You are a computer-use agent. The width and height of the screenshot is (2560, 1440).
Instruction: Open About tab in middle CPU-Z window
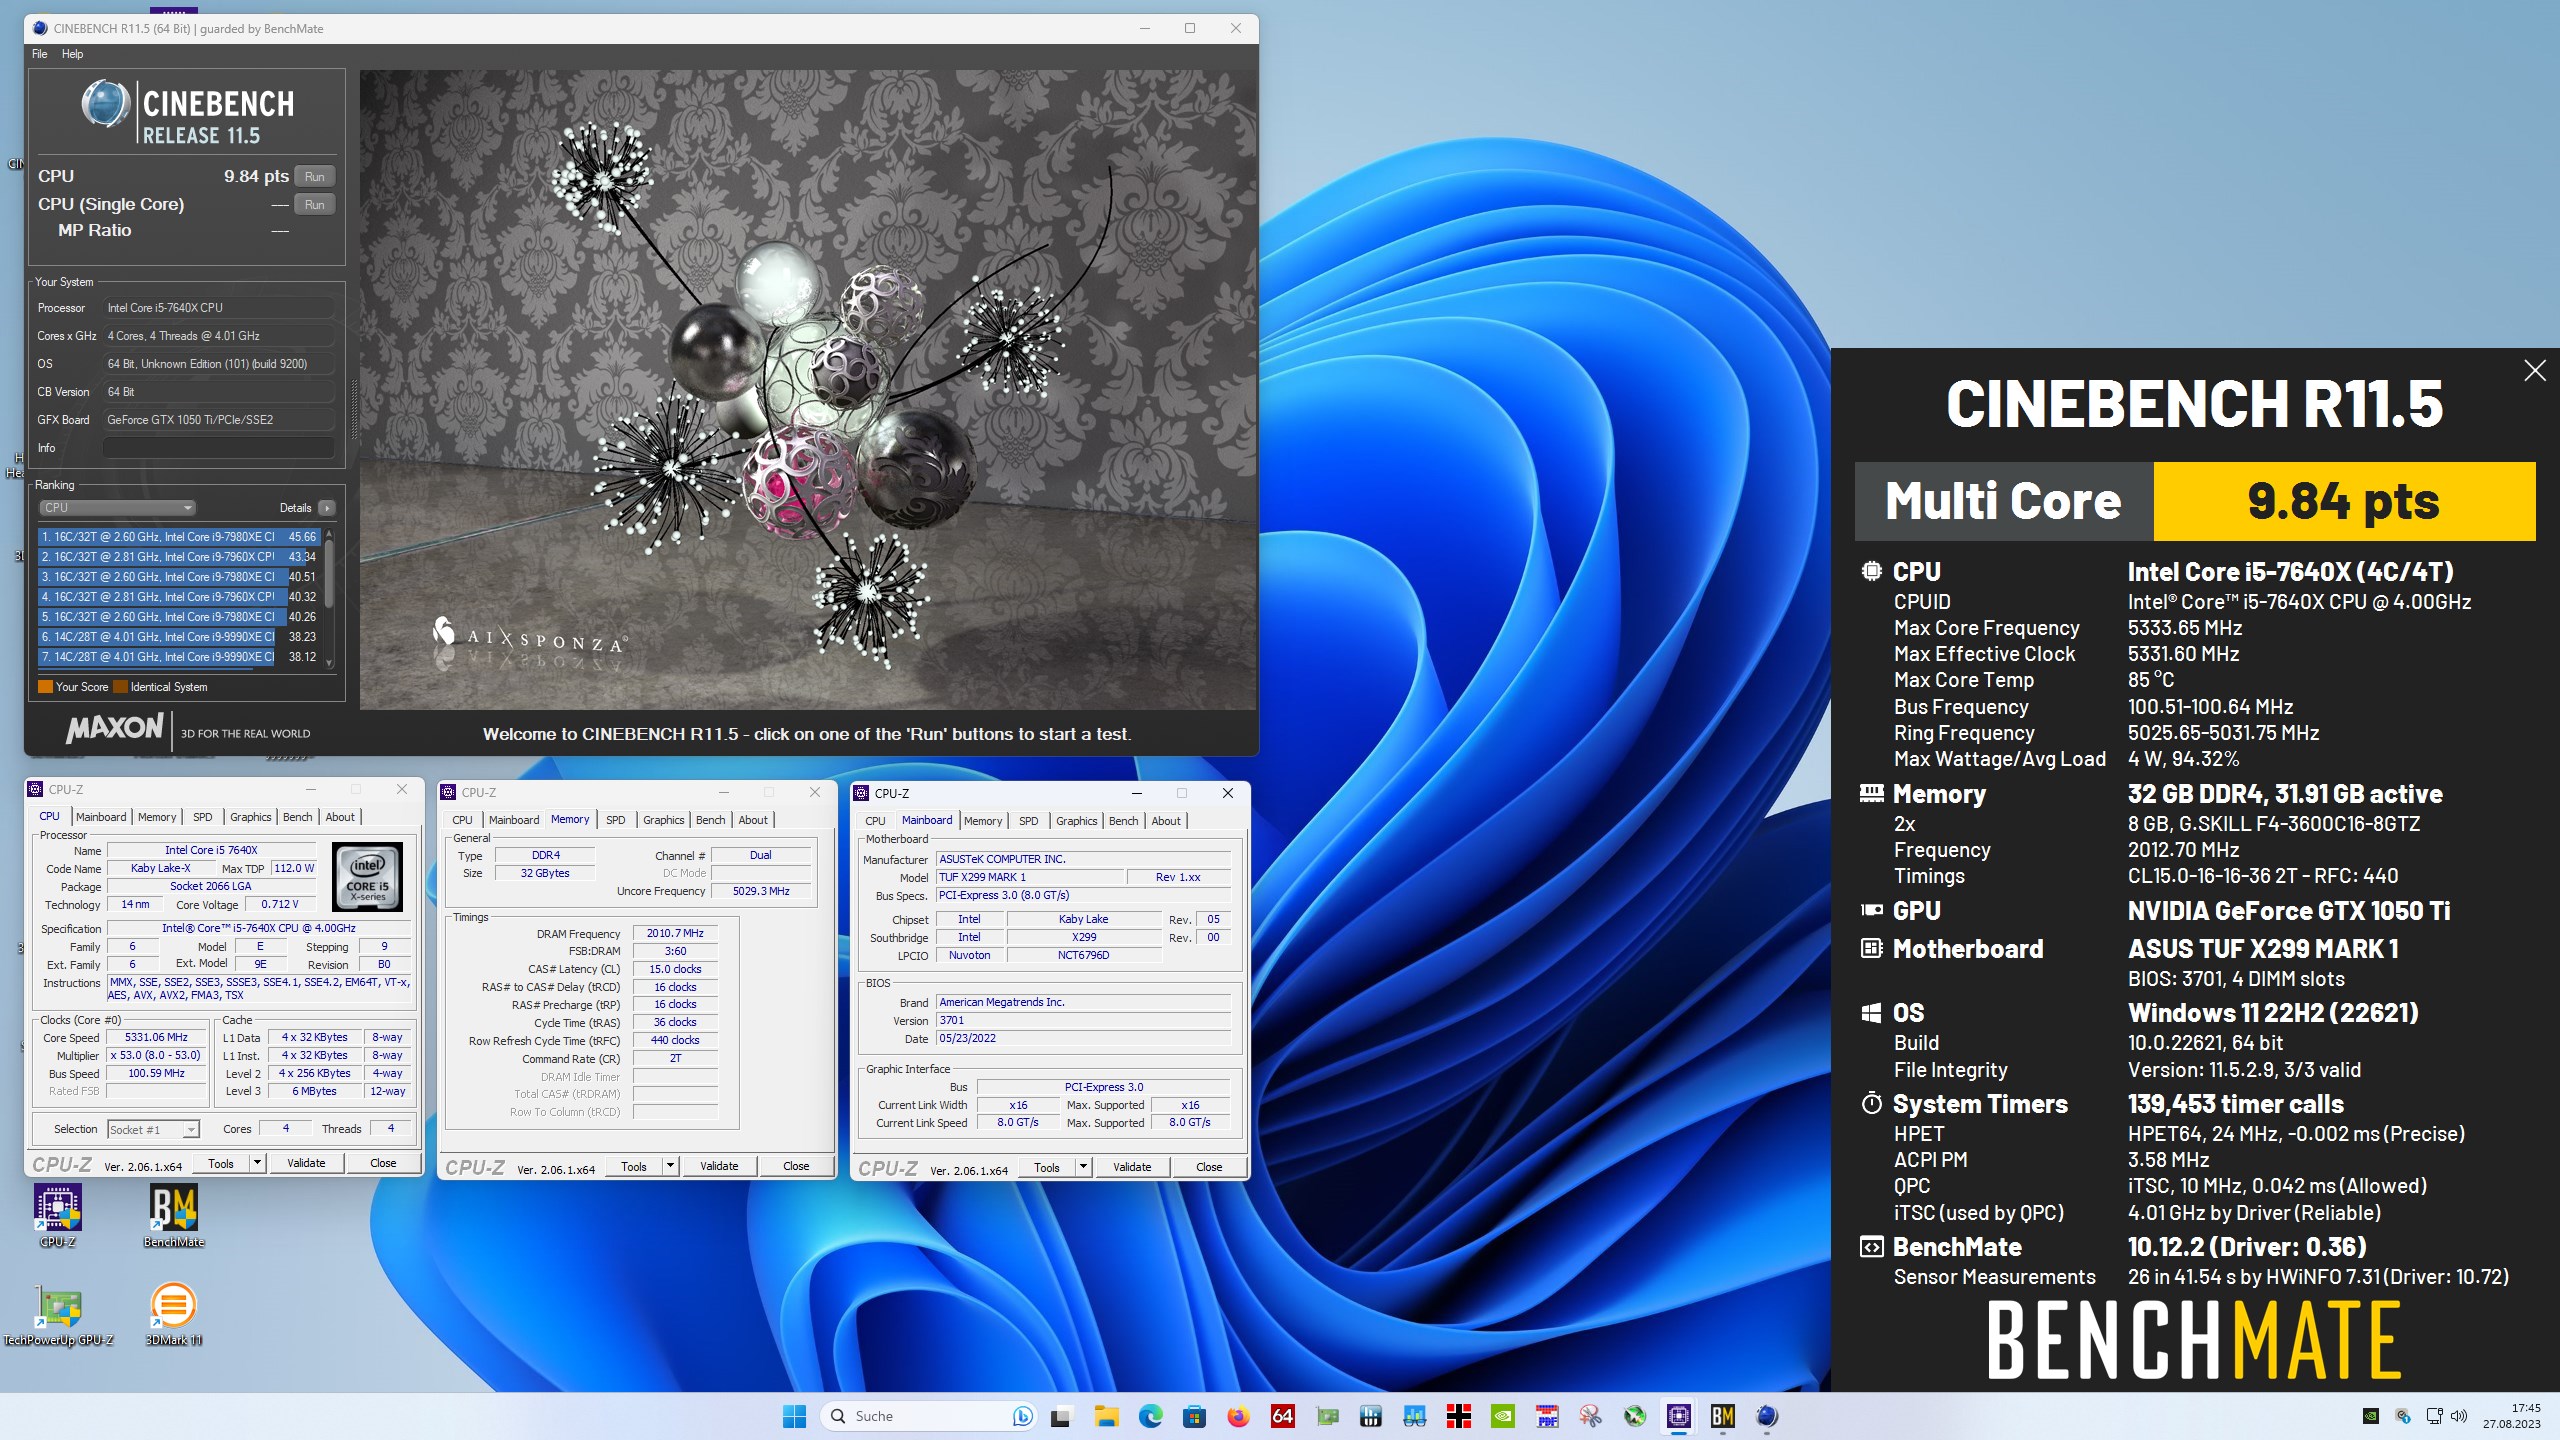753,820
